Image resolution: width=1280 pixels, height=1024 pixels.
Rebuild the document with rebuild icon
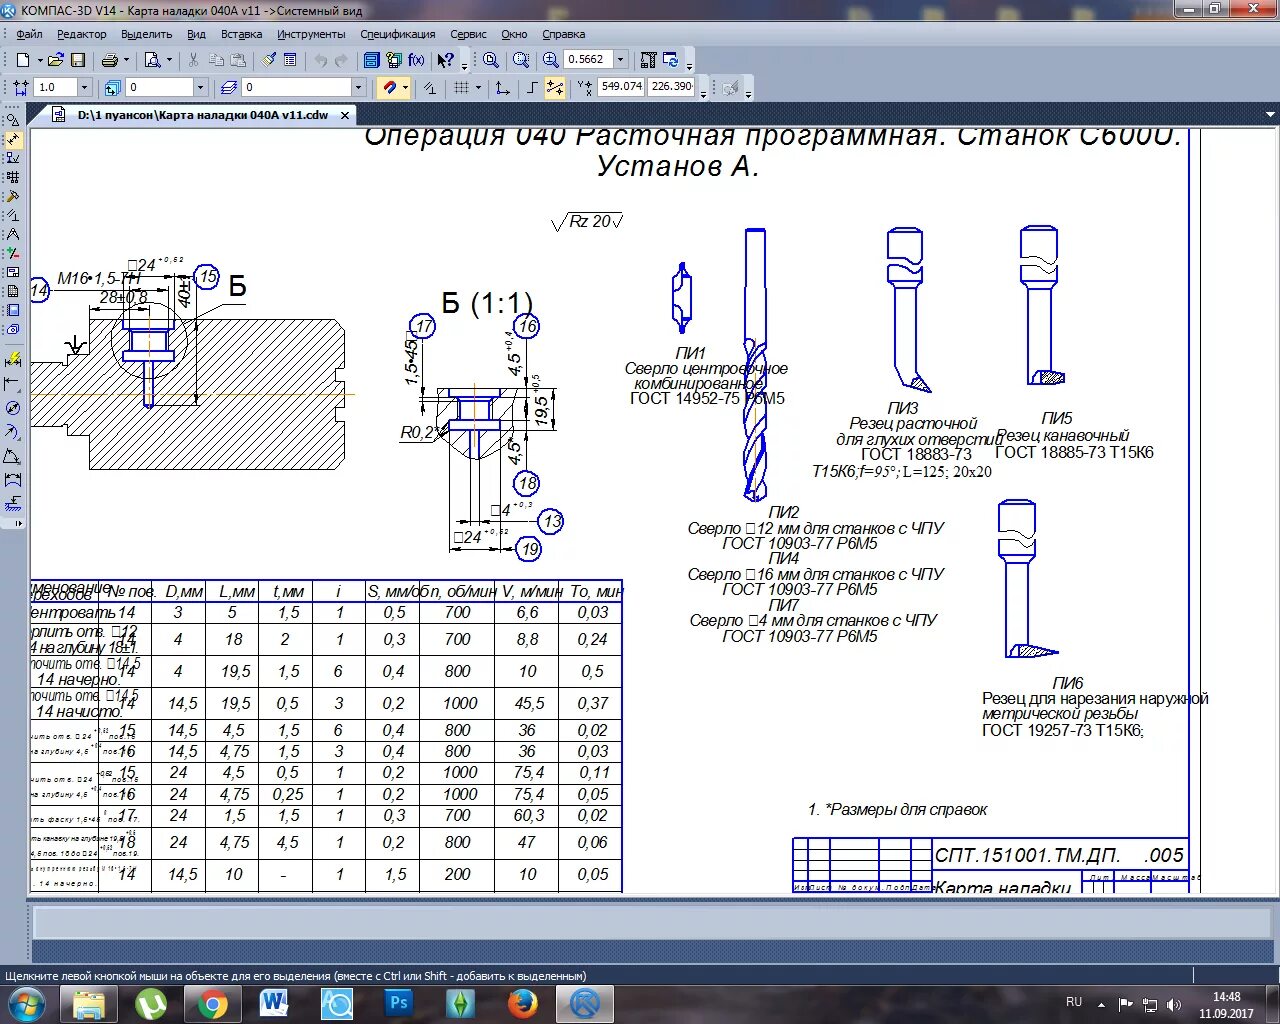click(648, 60)
